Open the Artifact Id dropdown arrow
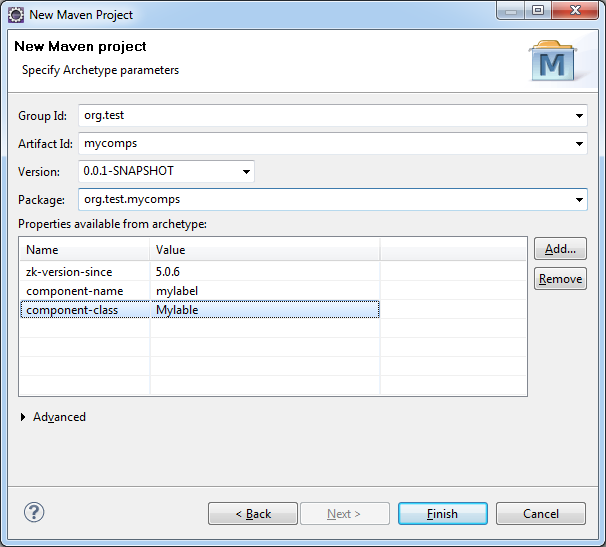This screenshot has width=606, height=547. pyautogui.click(x=579, y=144)
